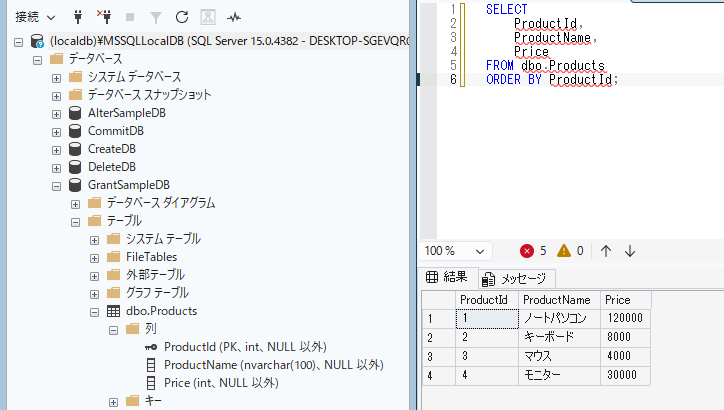
Task: Collapse the dbo.Products table node
Action: coord(95,313)
